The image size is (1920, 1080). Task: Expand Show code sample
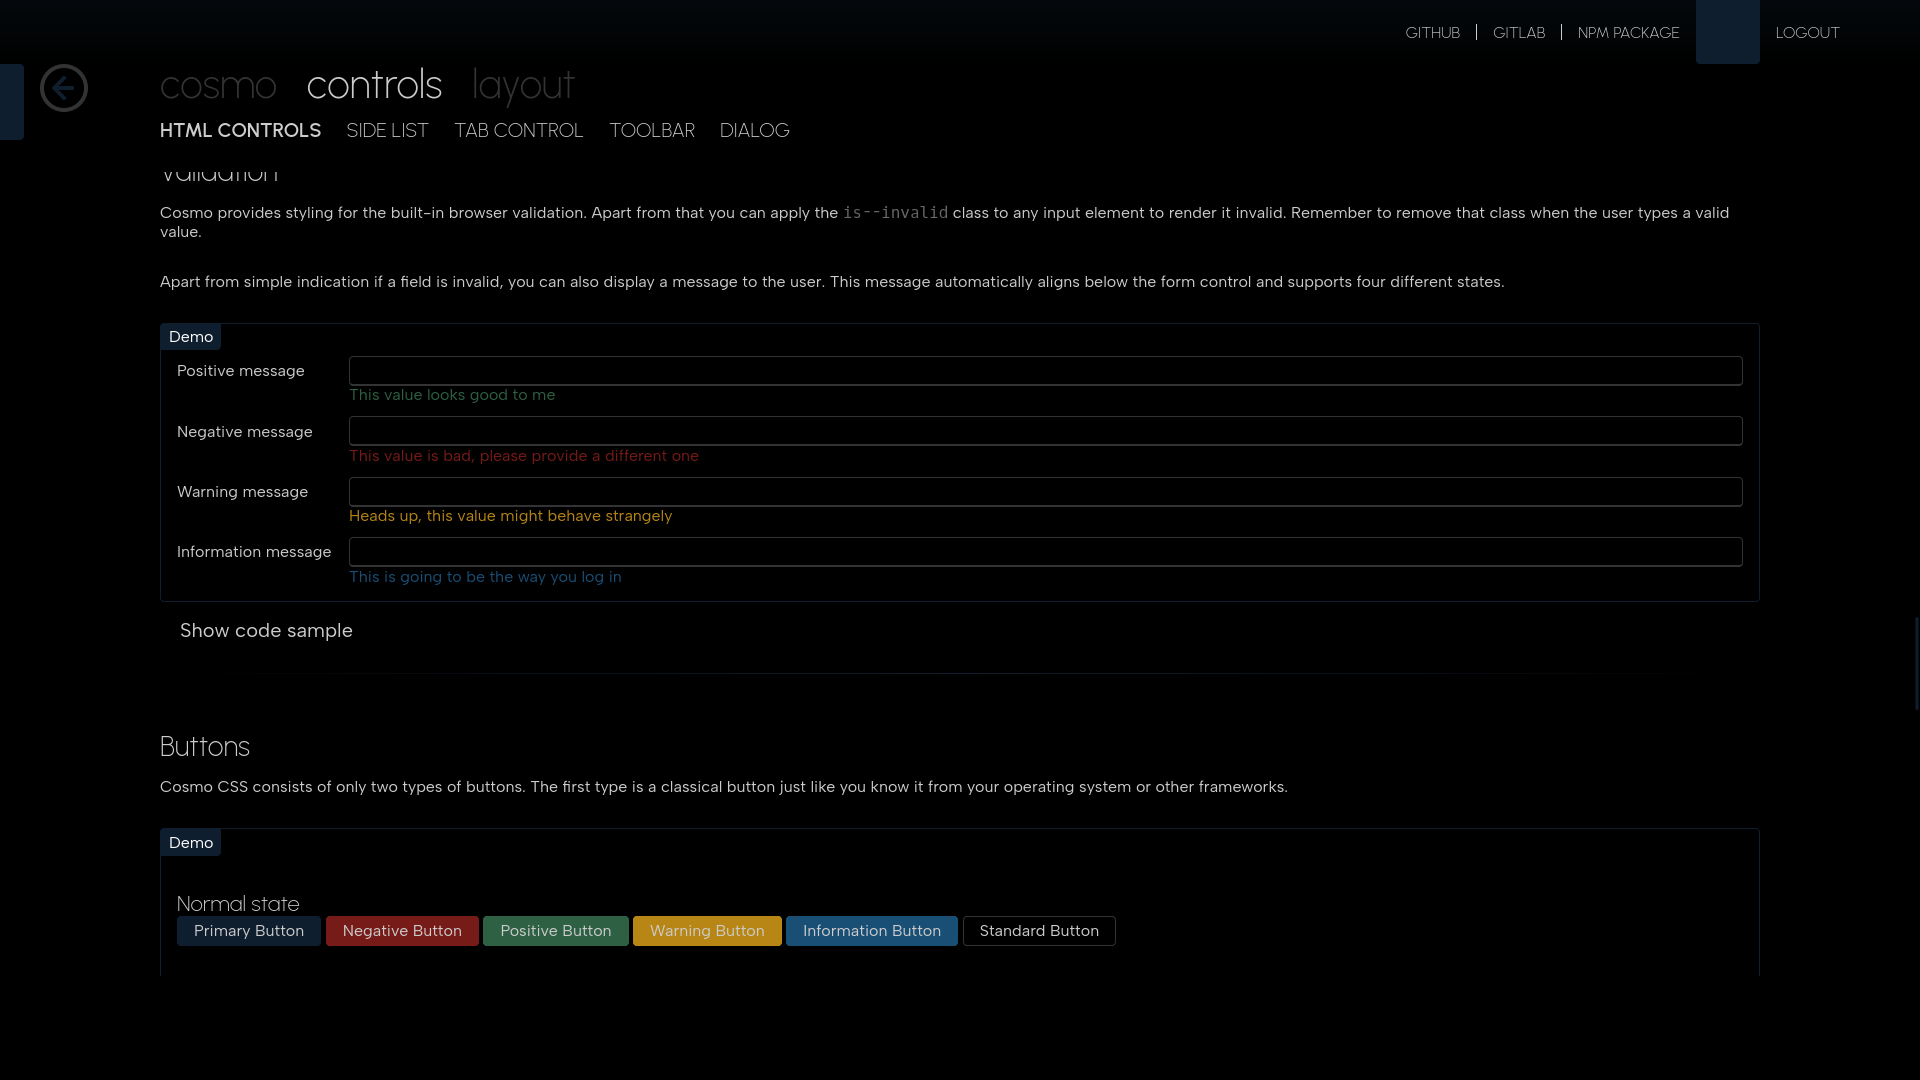click(266, 631)
